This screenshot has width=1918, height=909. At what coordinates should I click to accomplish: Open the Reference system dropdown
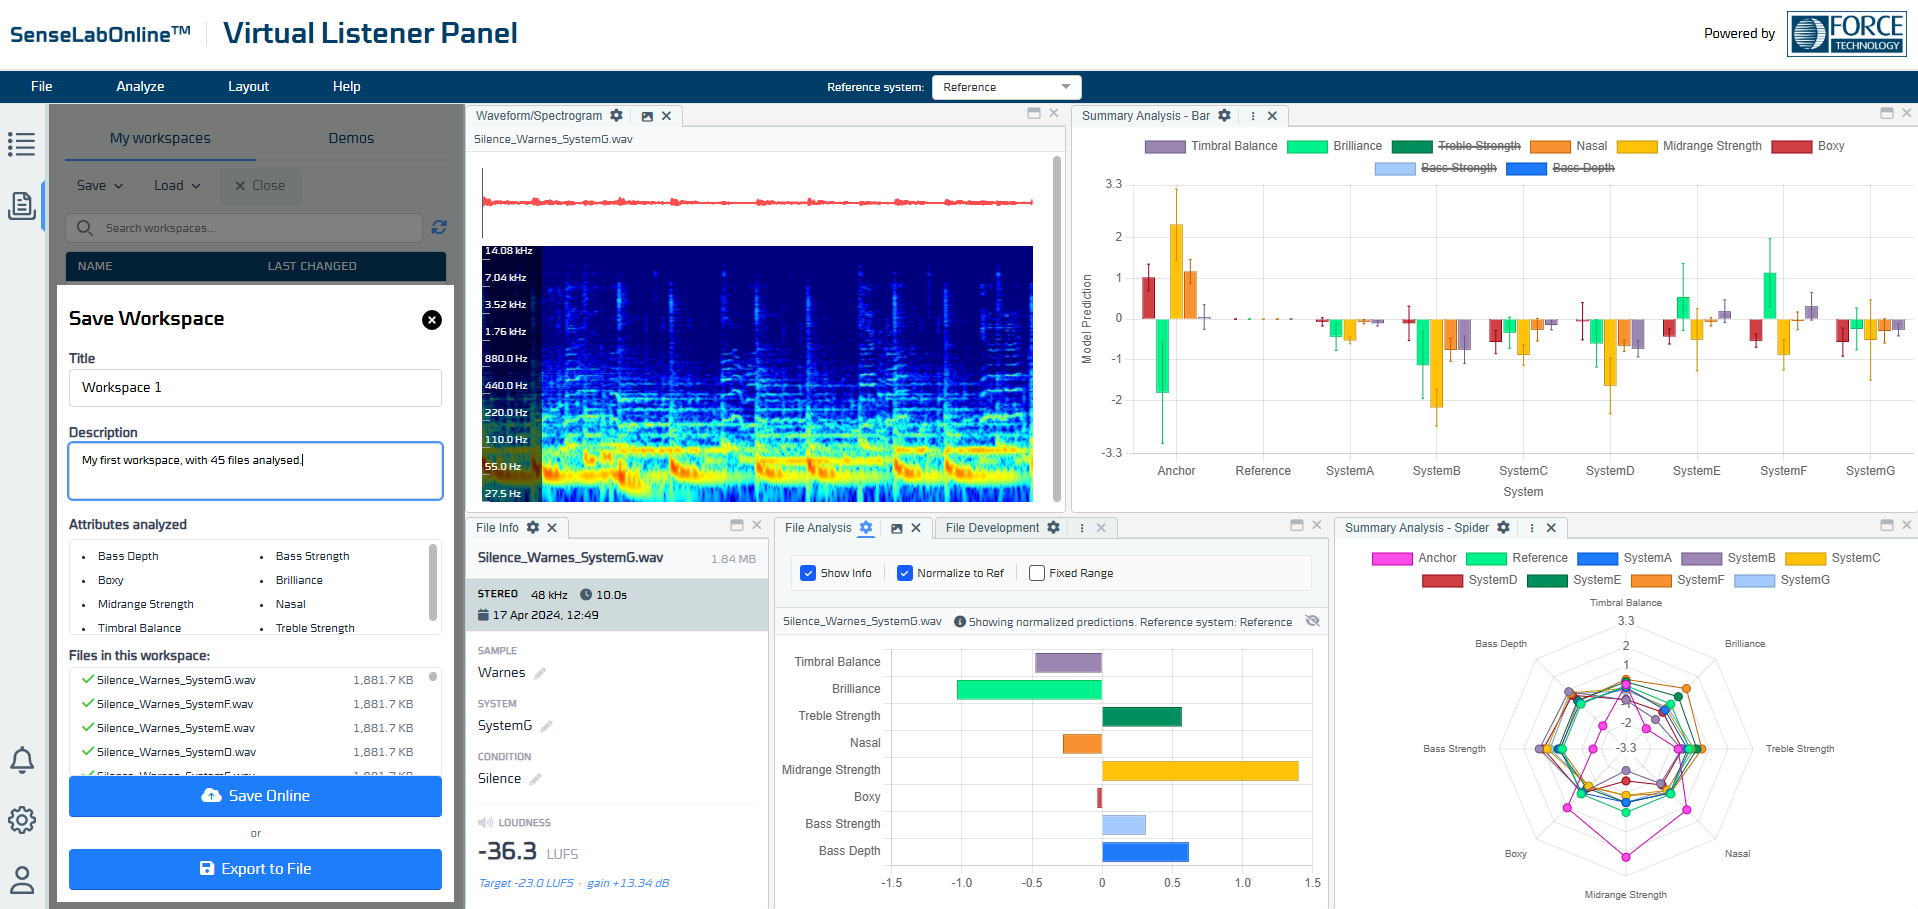[x=1006, y=87]
